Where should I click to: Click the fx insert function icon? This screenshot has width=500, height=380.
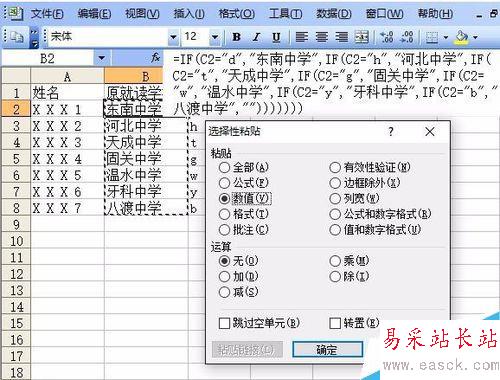(x=155, y=58)
